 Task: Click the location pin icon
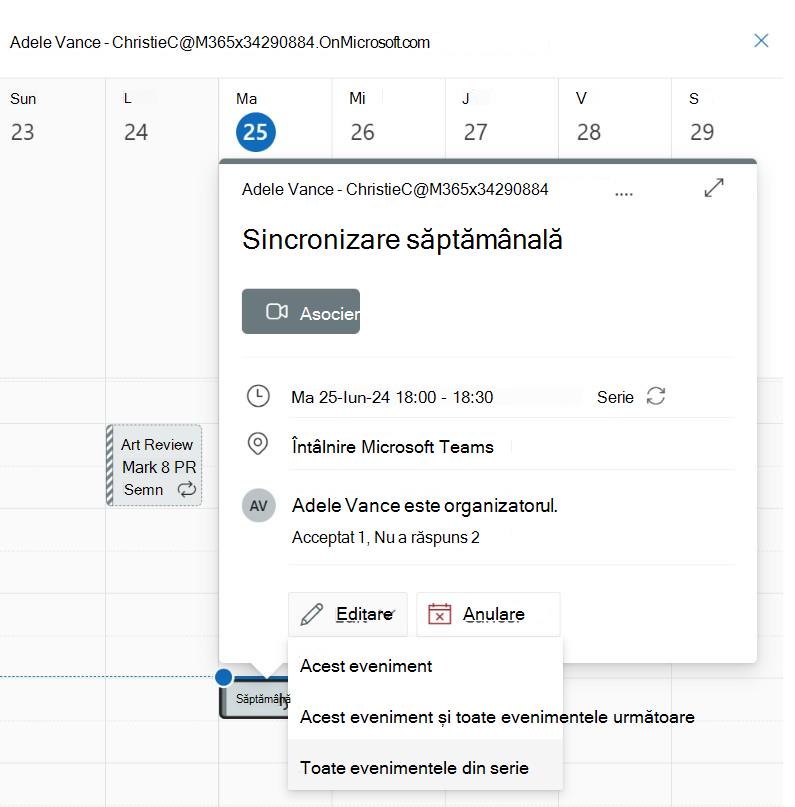click(x=258, y=444)
